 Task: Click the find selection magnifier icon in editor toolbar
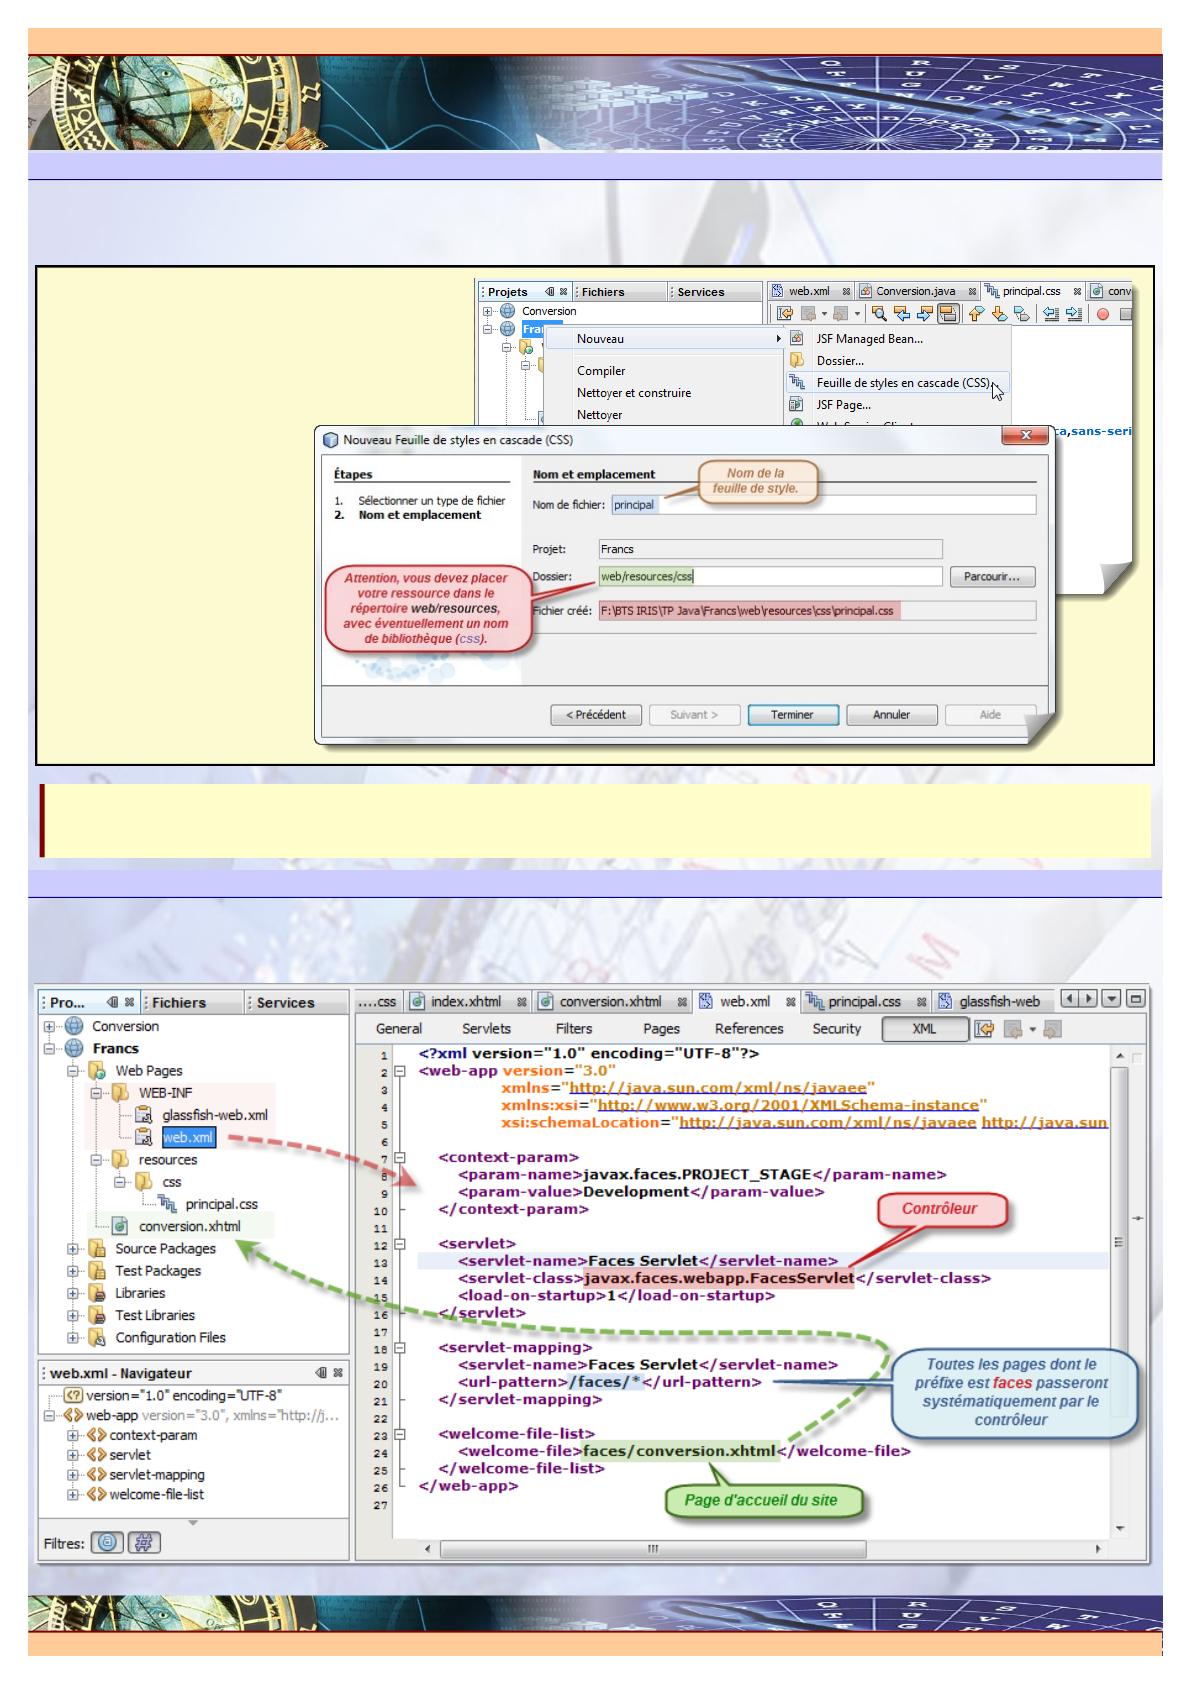[x=880, y=314]
